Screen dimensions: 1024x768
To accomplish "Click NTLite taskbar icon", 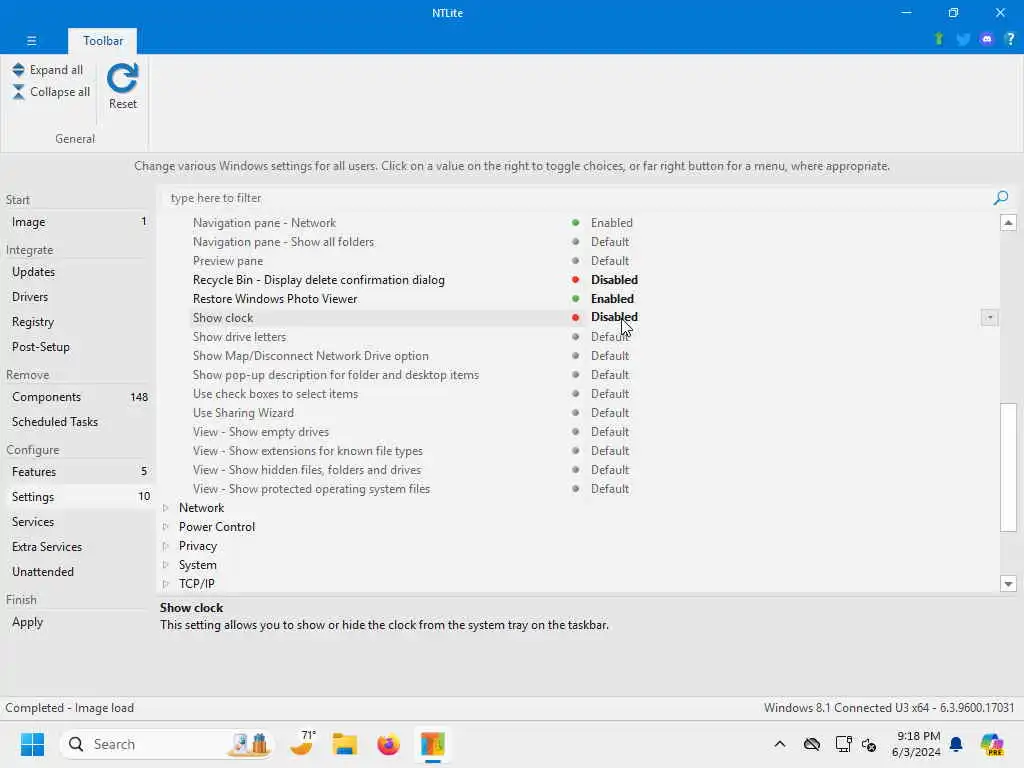I will pyautogui.click(x=432, y=744).
